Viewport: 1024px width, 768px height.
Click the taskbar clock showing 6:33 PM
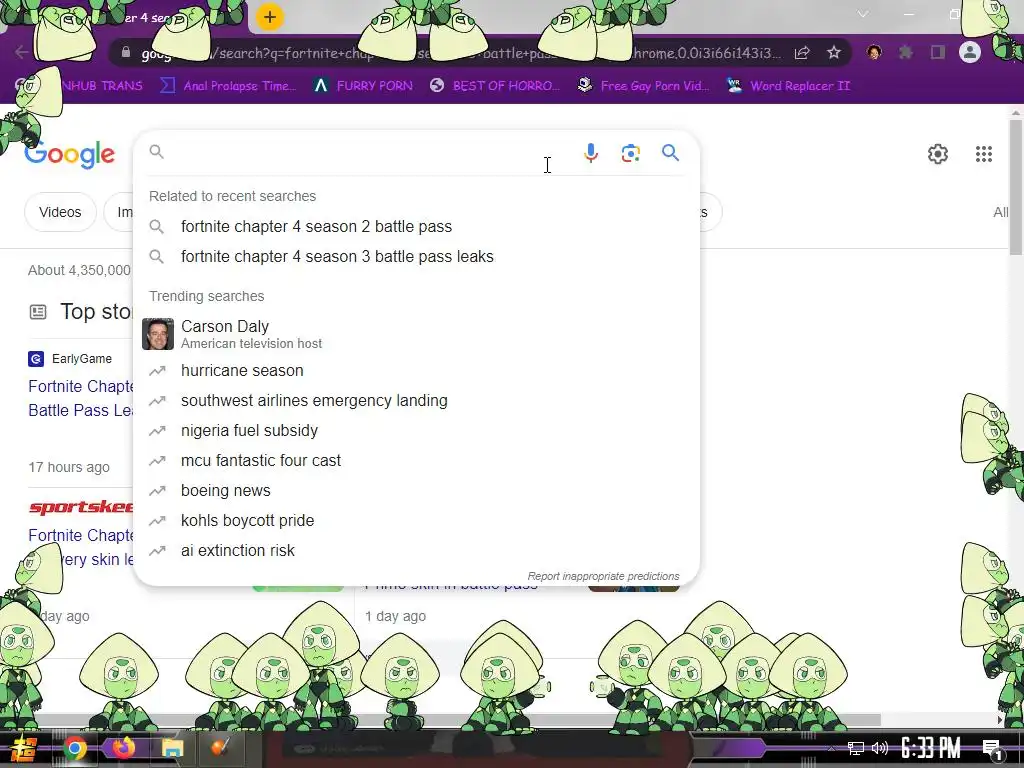931,748
